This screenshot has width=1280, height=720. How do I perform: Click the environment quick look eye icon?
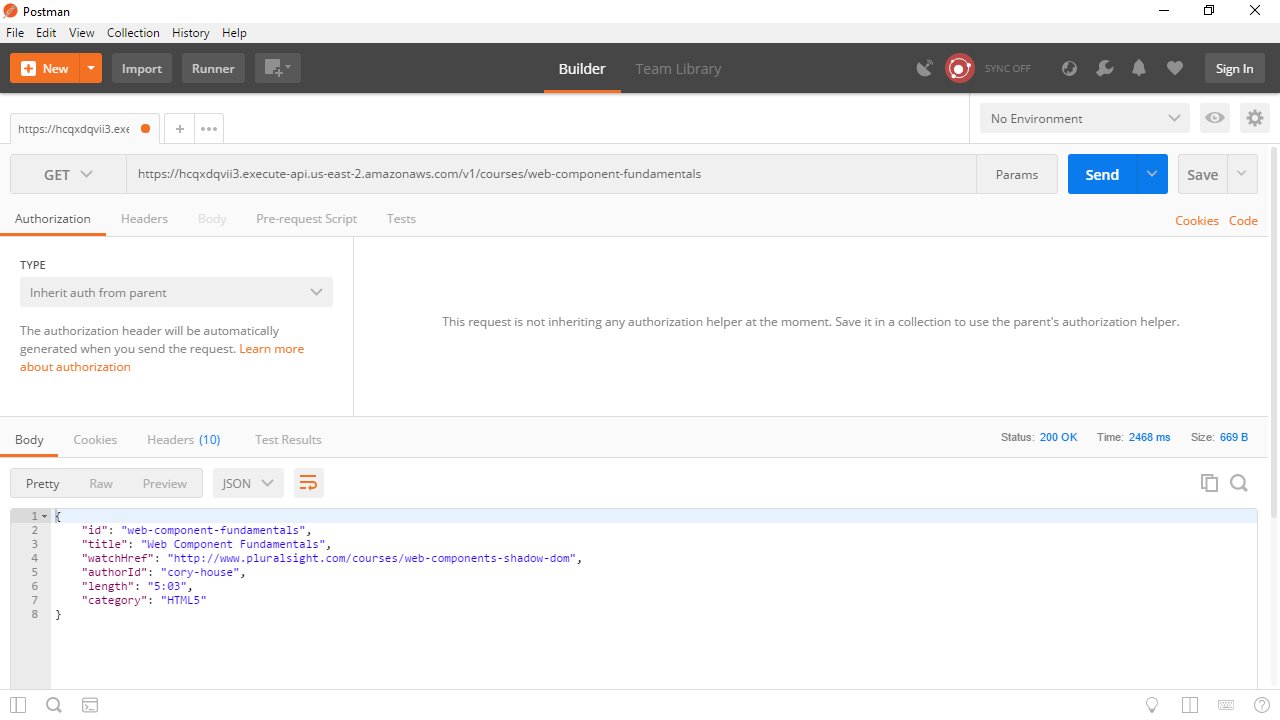1215,118
